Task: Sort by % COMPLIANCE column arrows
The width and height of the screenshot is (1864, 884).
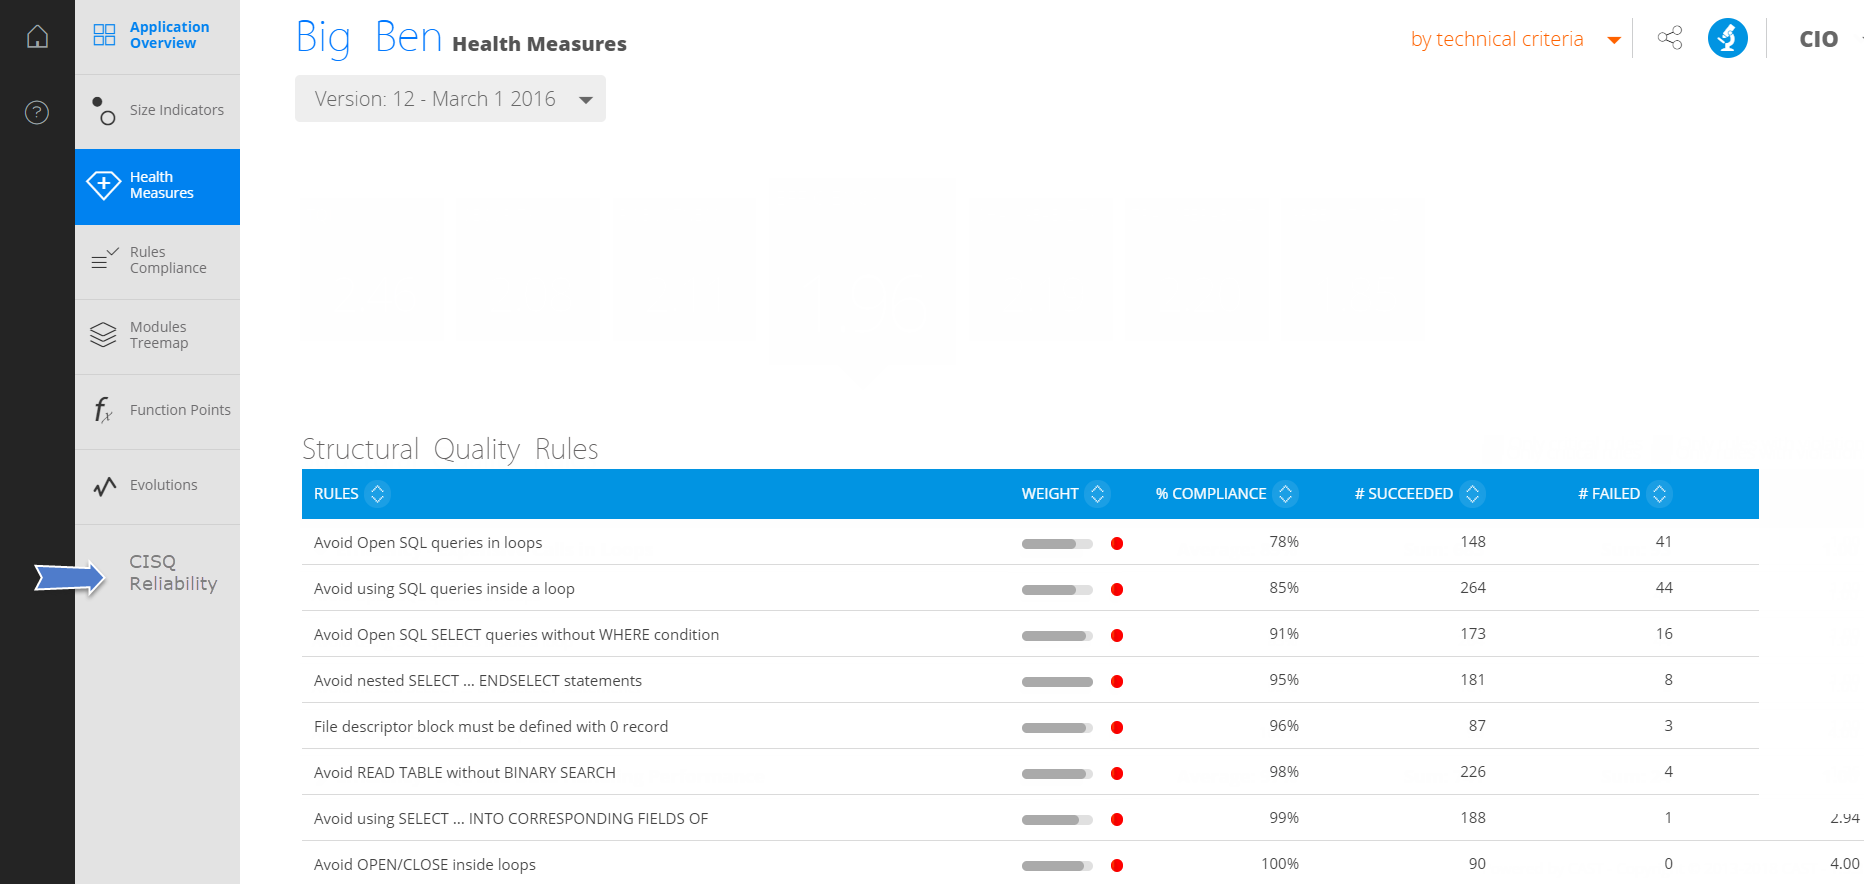Action: click(x=1286, y=494)
